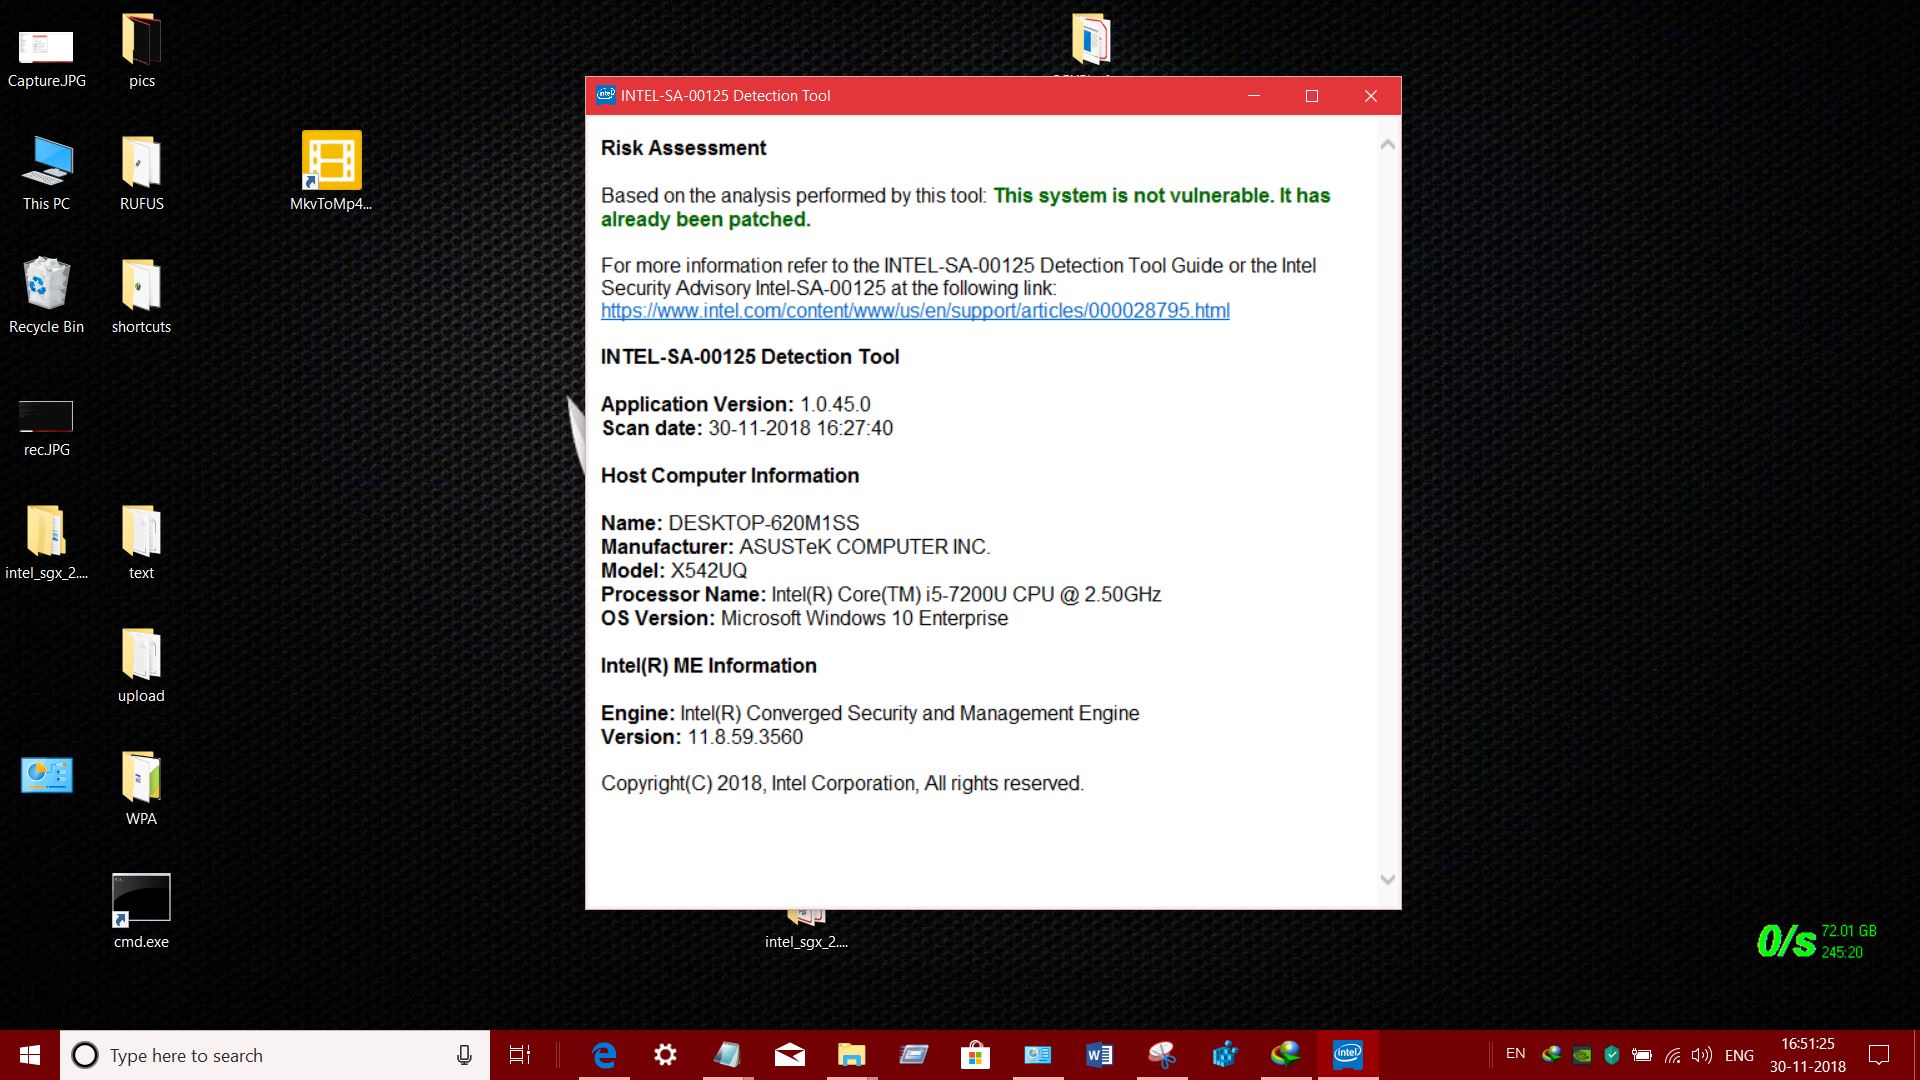This screenshot has width=1920, height=1080.
Task: Open Windows Settings from the taskbar
Action: (x=664, y=1055)
